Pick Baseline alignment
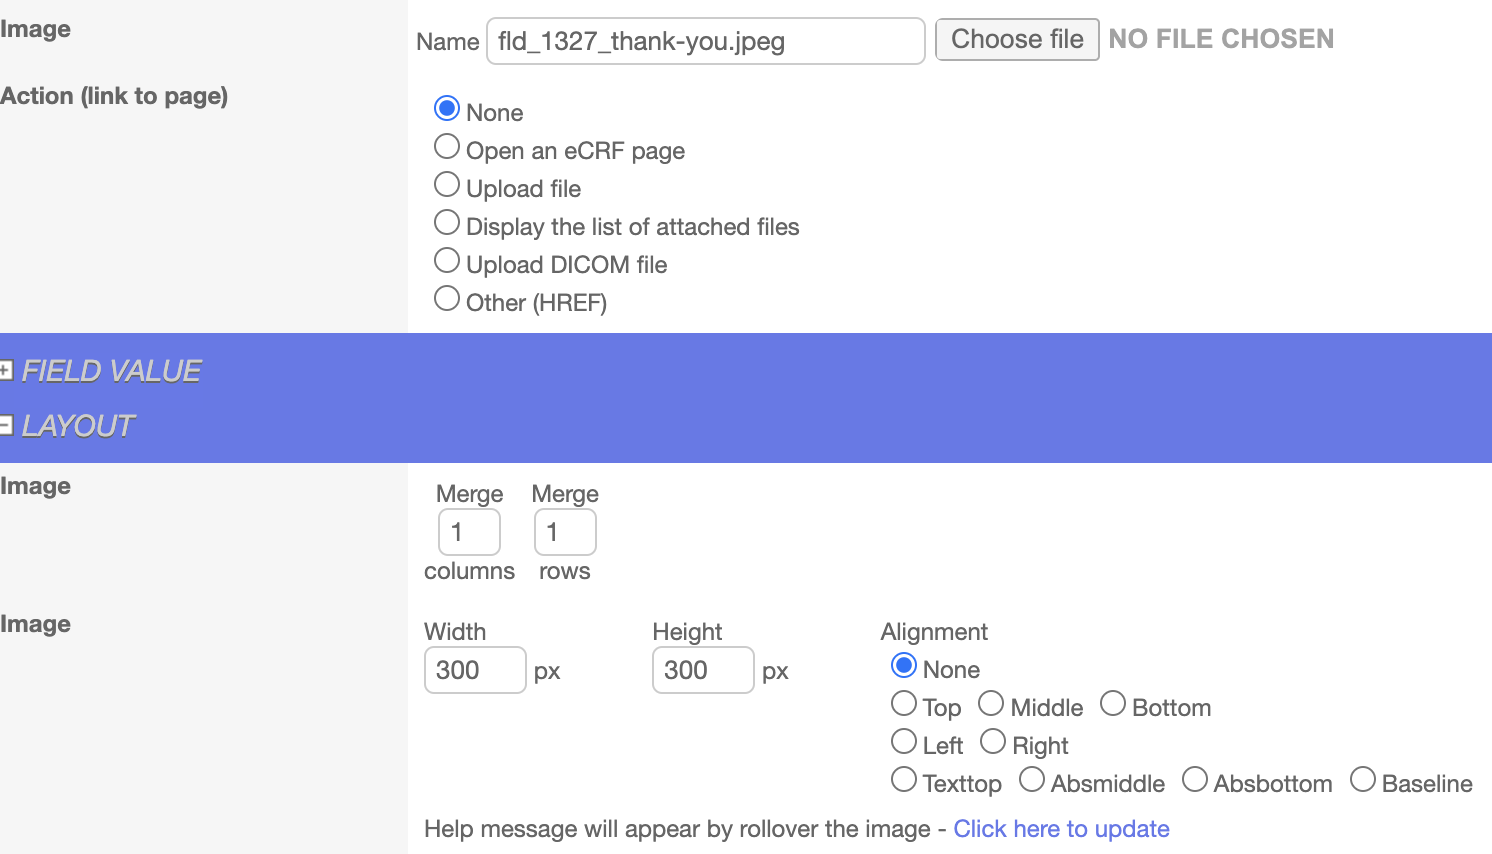 1363,780
